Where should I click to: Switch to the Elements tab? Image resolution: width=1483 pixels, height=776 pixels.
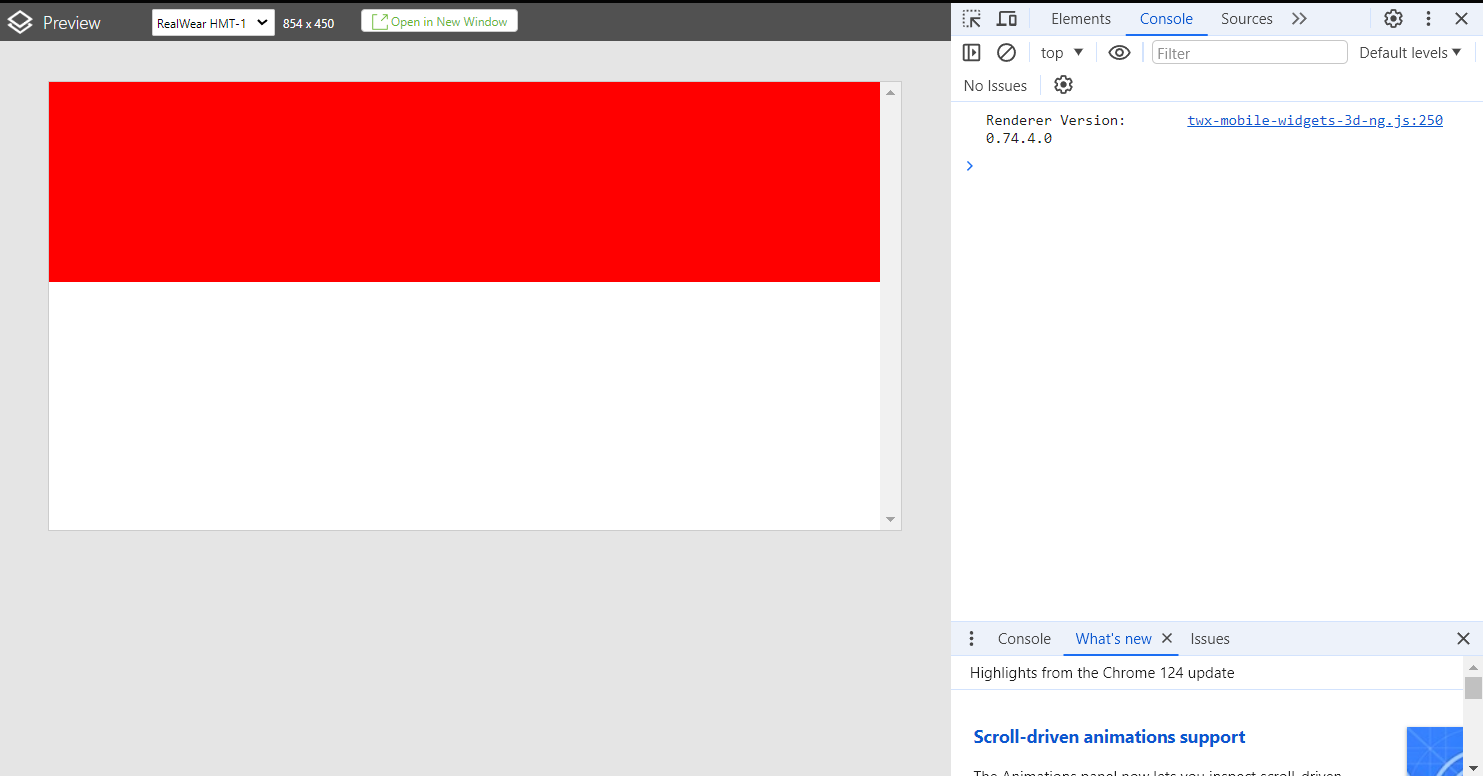click(x=1080, y=18)
